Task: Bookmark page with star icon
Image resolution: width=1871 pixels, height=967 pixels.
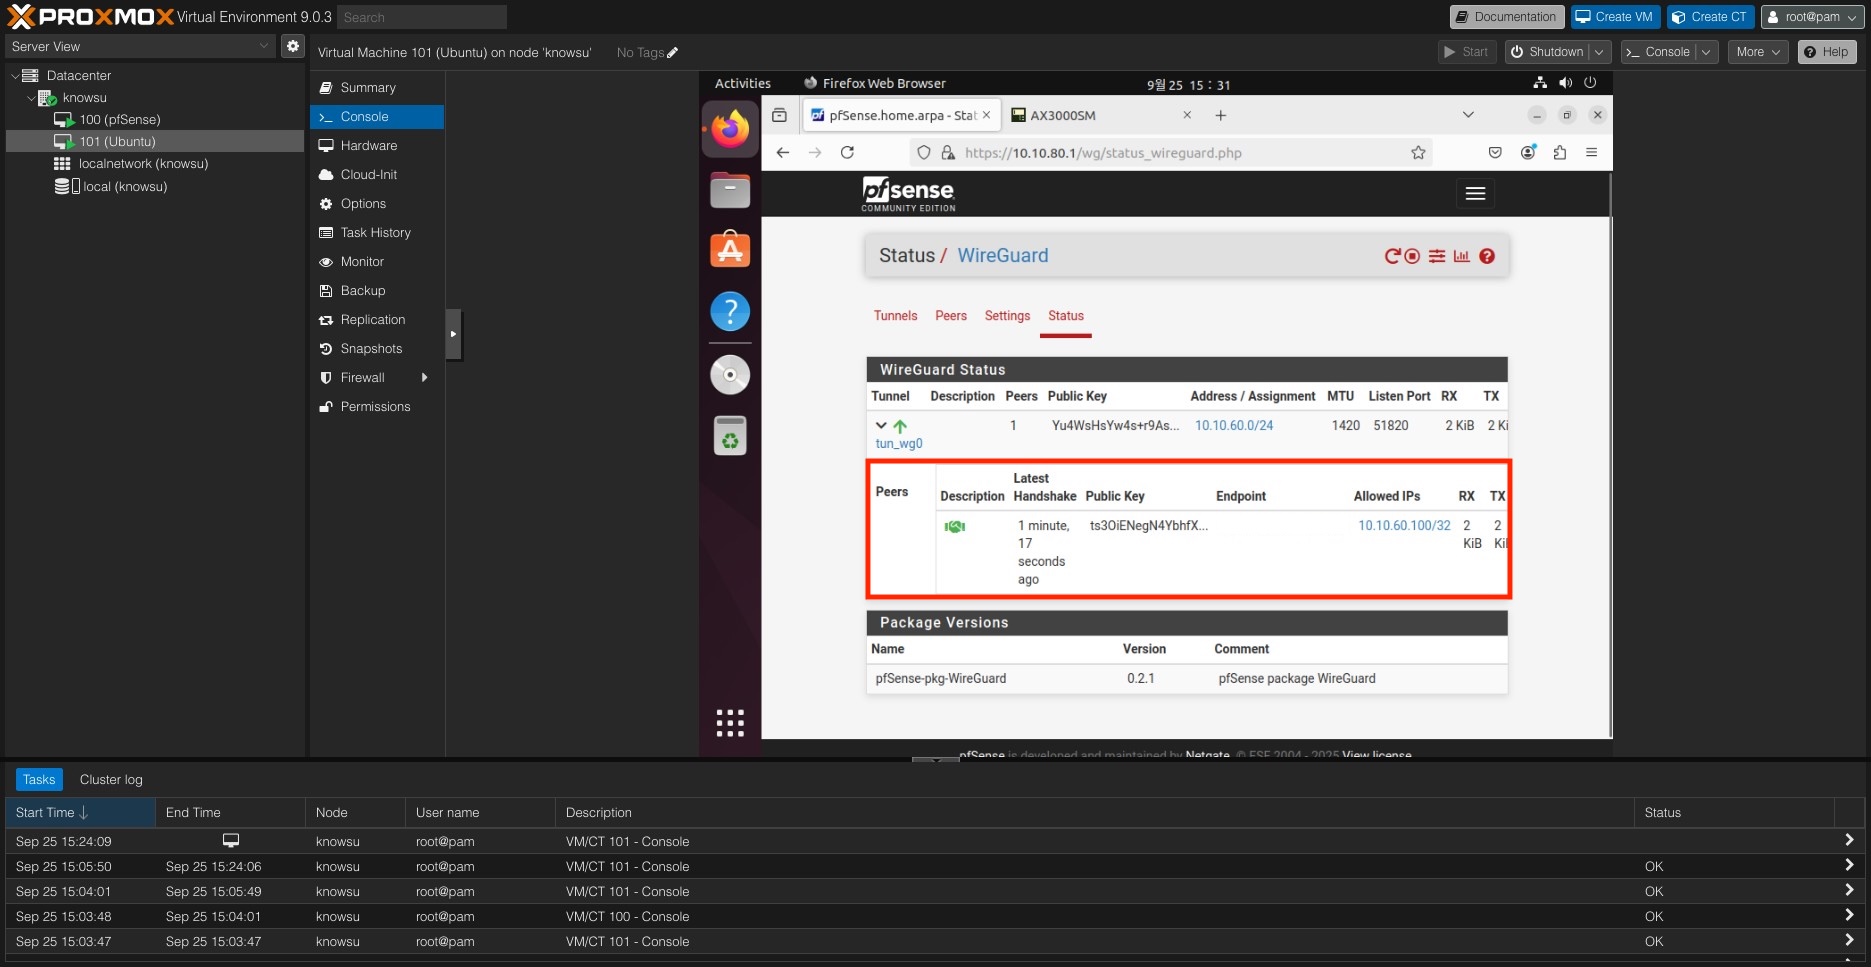Action: click(1418, 153)
